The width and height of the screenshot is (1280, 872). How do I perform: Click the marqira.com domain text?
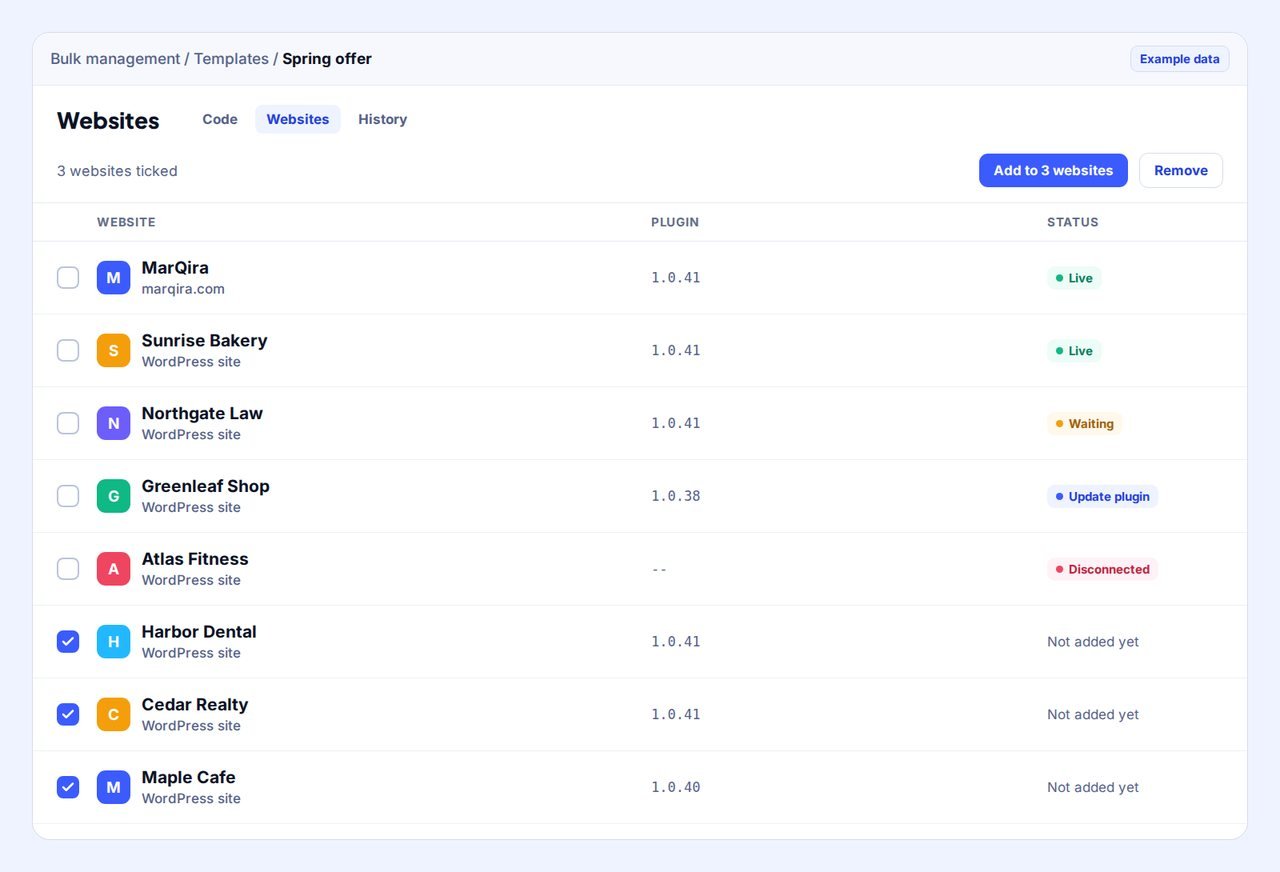(x=183, y=289)
